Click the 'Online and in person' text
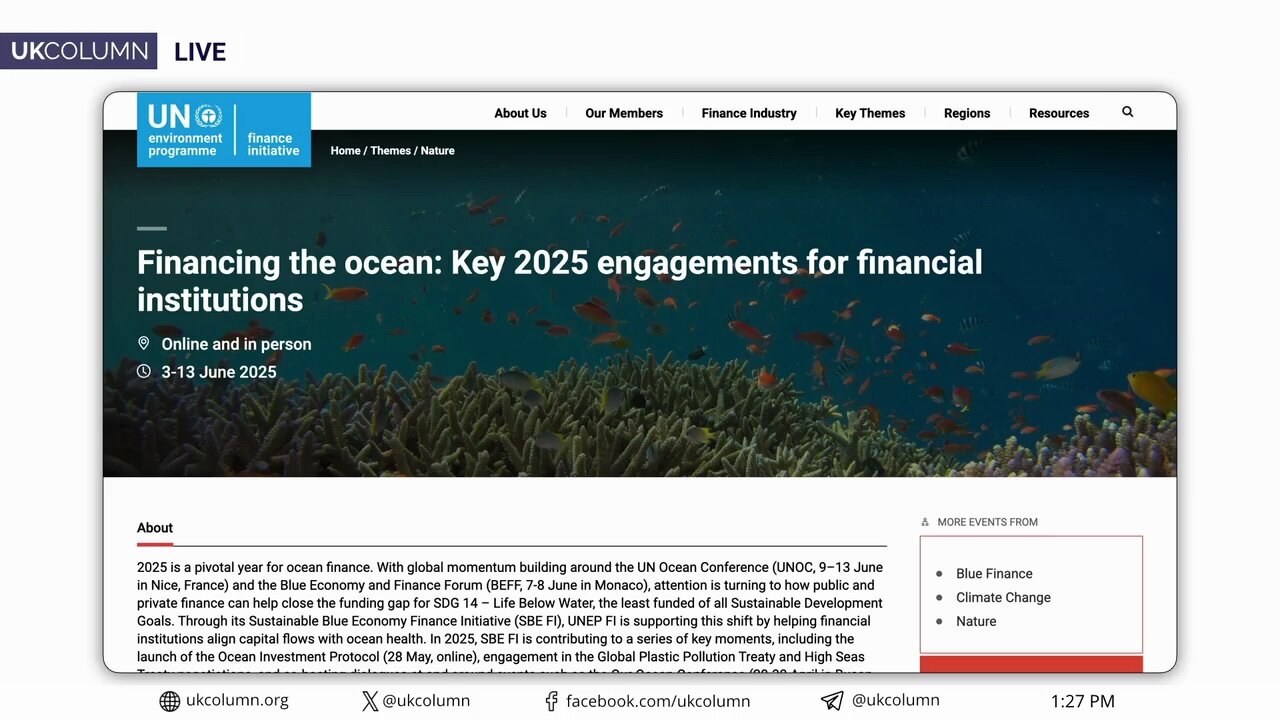Viewport: 1280px width, 720px height. point(237,344)
